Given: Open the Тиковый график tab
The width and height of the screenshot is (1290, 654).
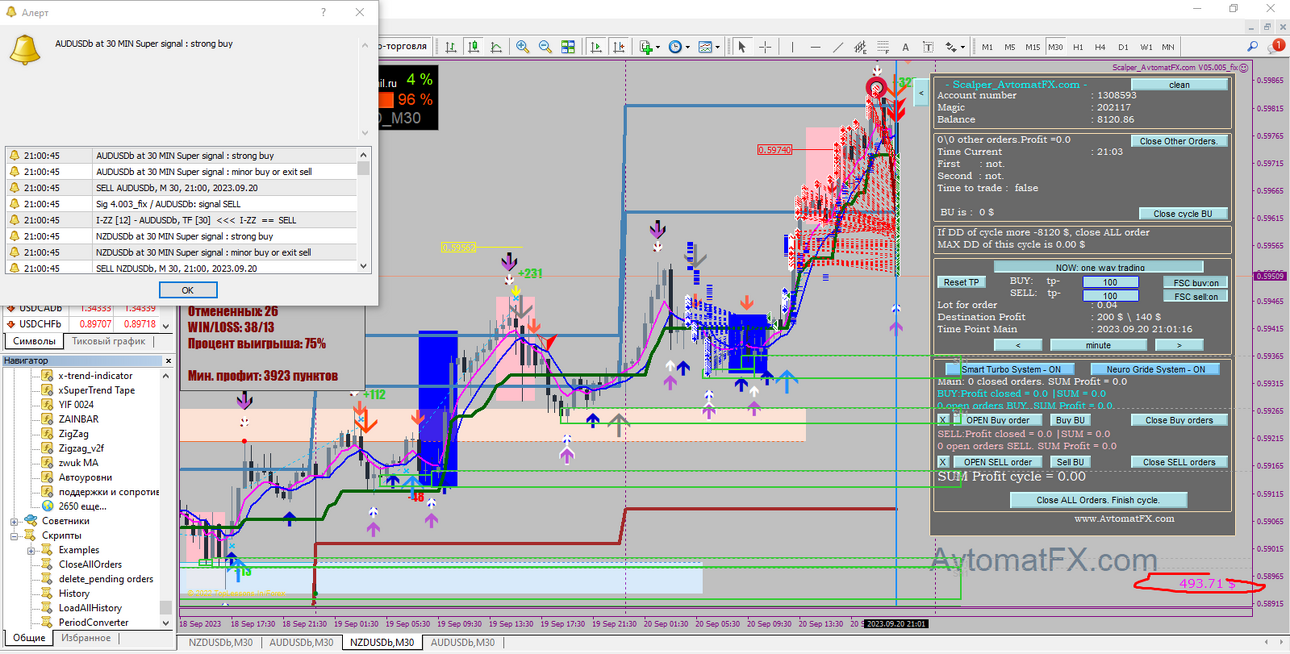Looking at the screenshot, I should point(108,340).
